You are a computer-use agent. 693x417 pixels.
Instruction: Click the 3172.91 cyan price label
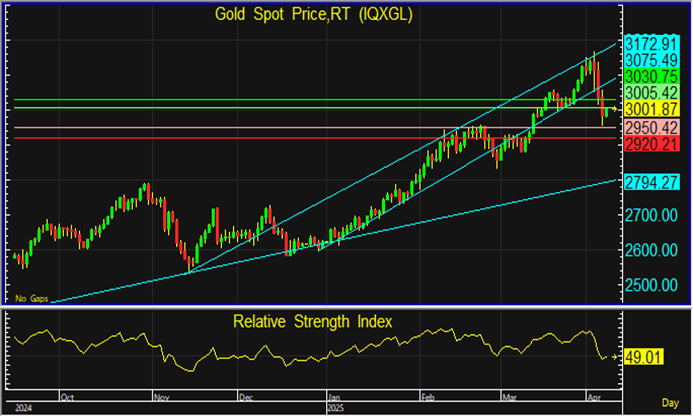click(651, 45)
